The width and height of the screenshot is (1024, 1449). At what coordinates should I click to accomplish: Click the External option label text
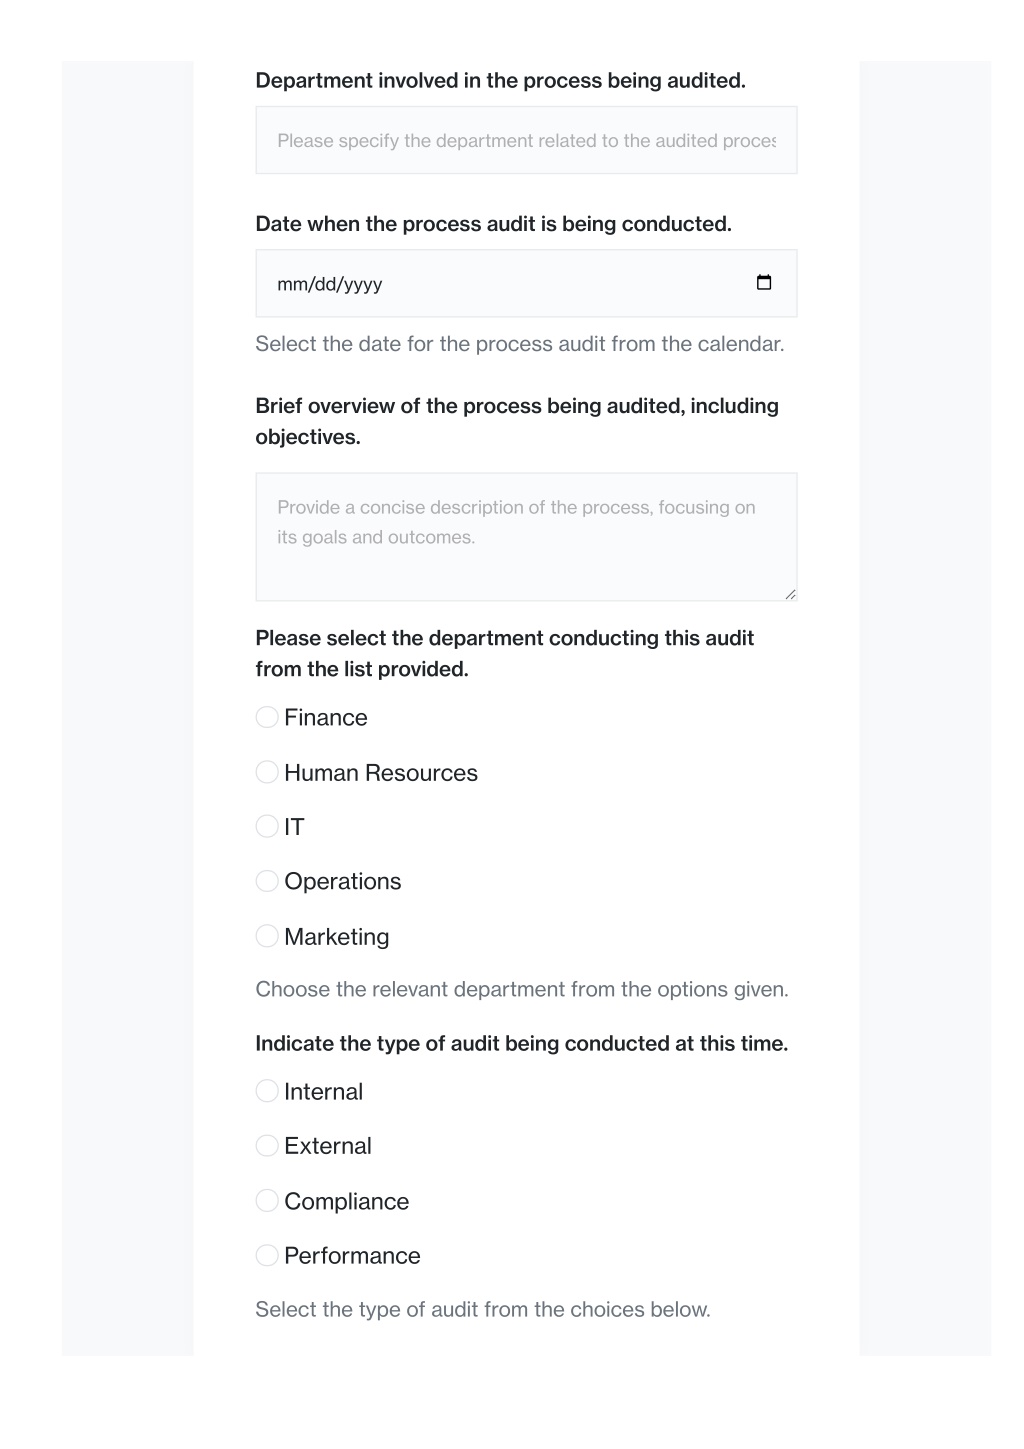(x=328, y=1146)
